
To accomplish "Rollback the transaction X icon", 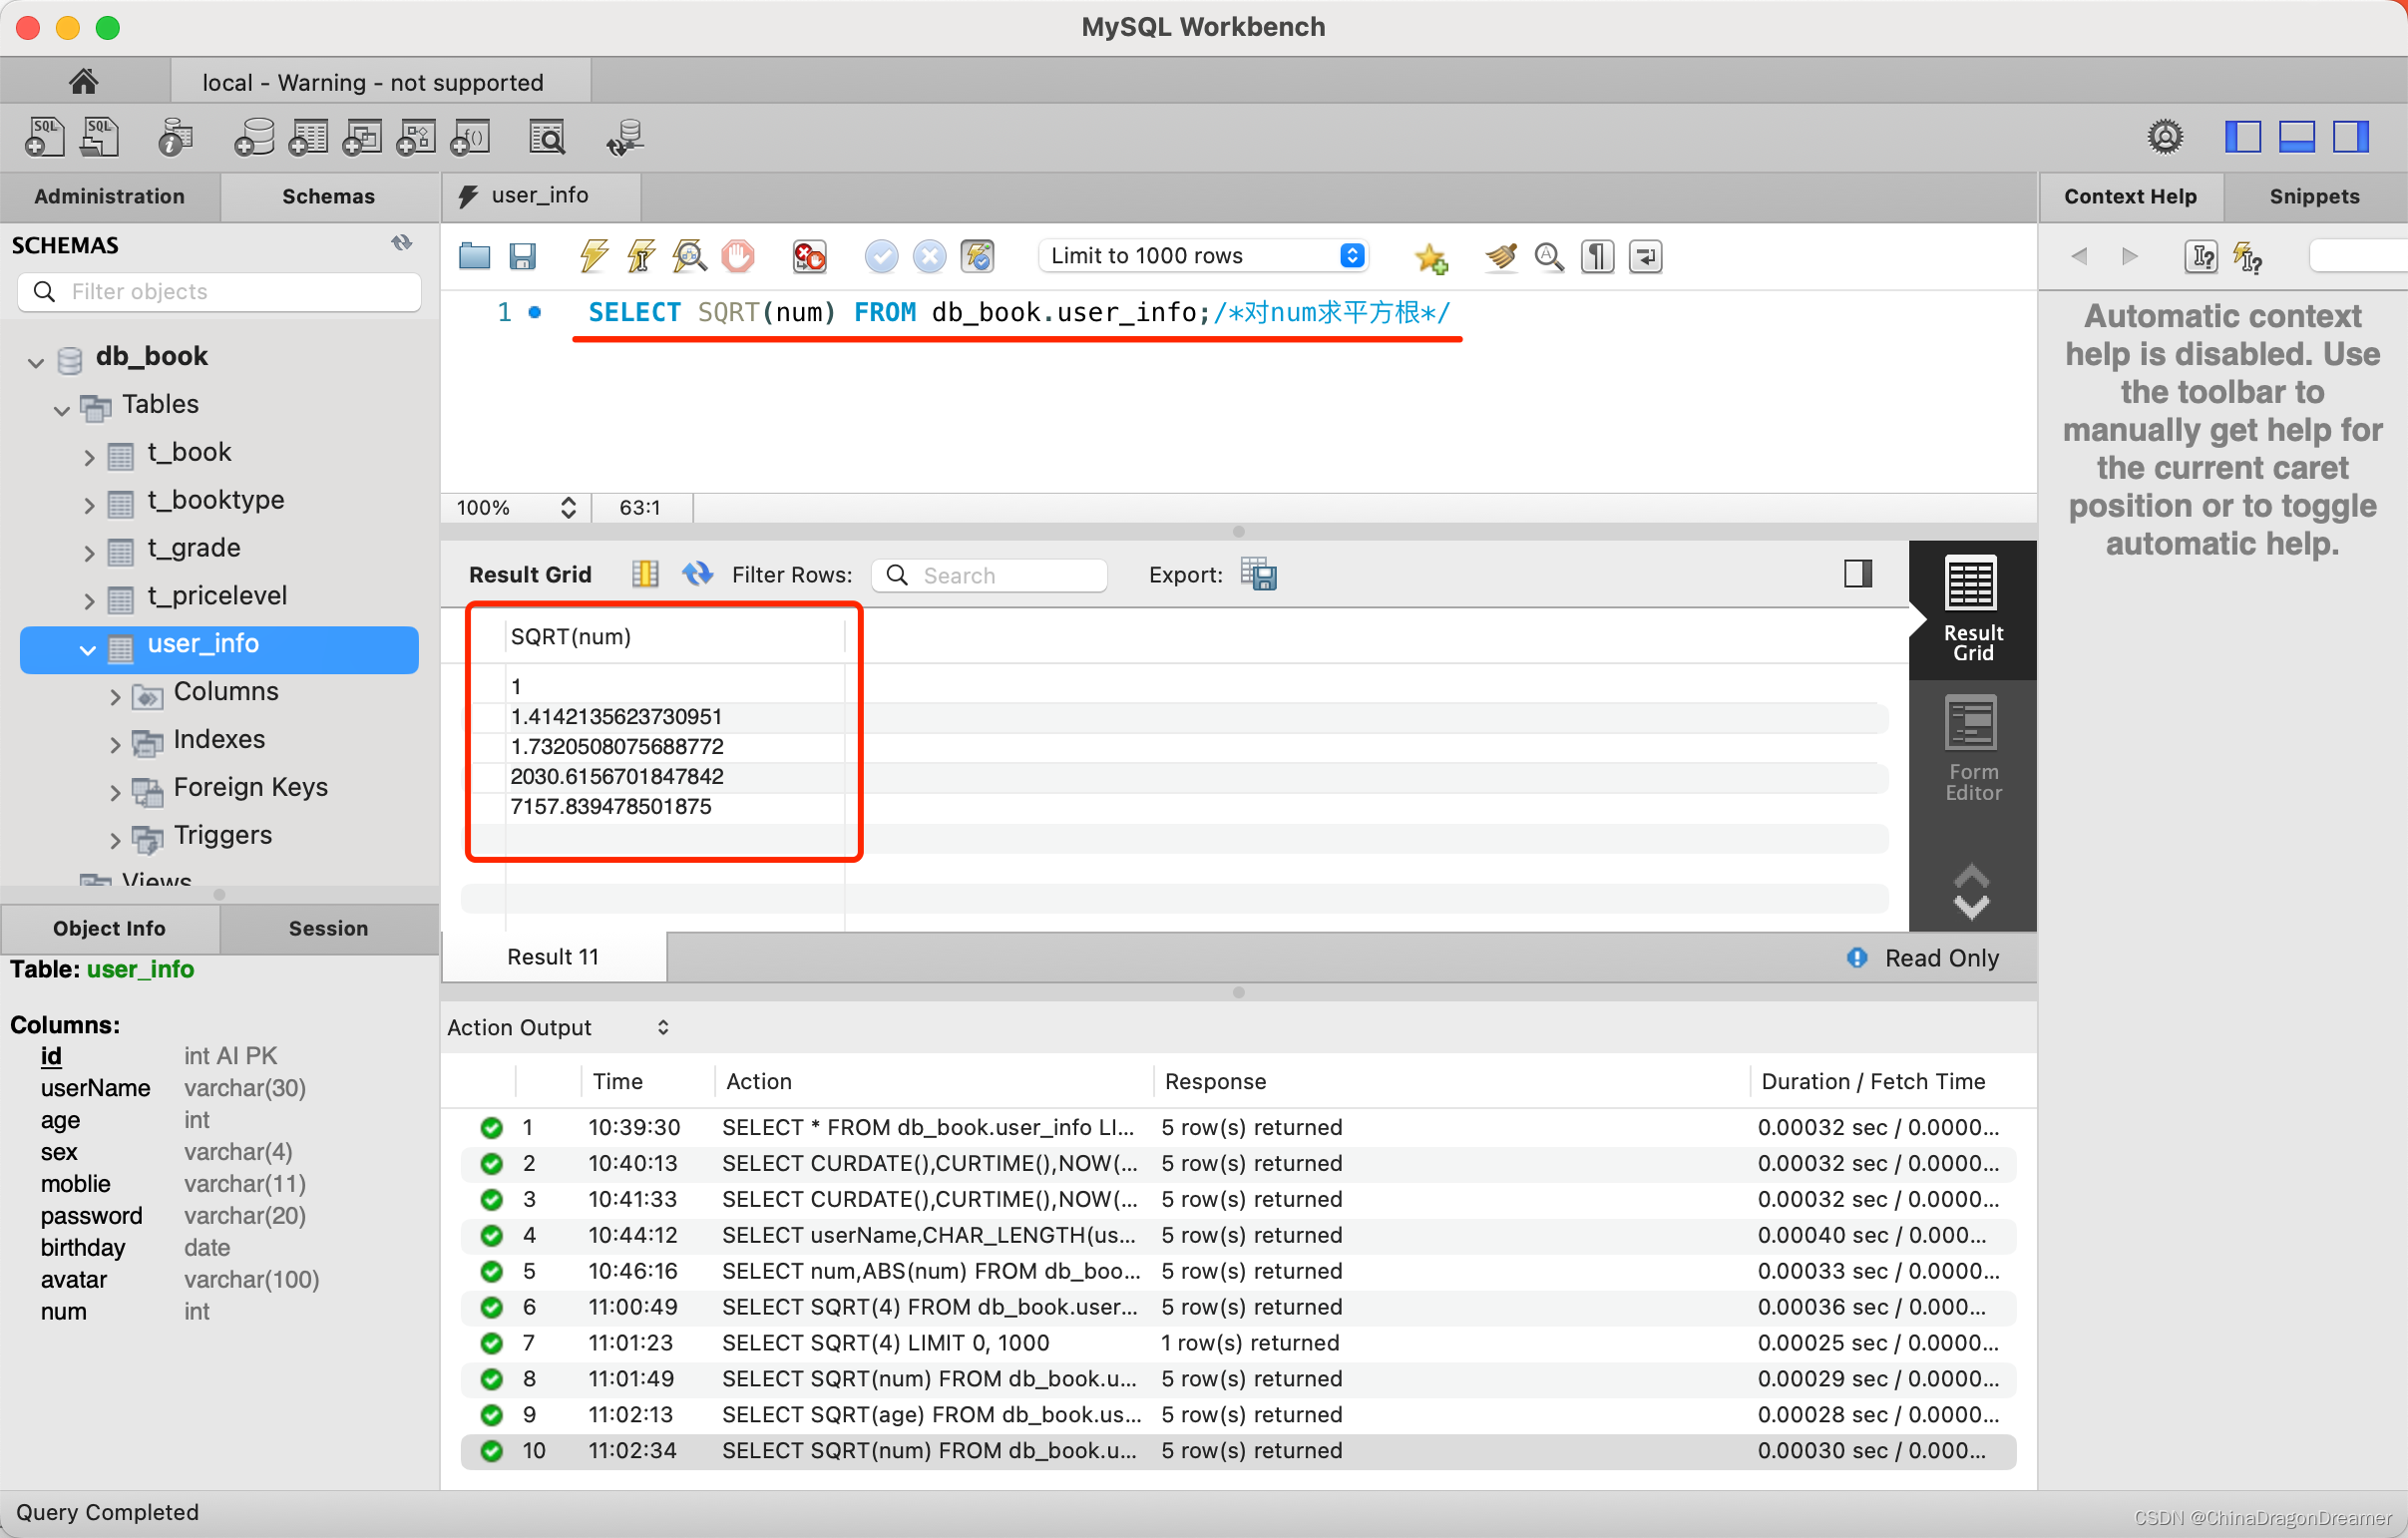I will 929,256.
